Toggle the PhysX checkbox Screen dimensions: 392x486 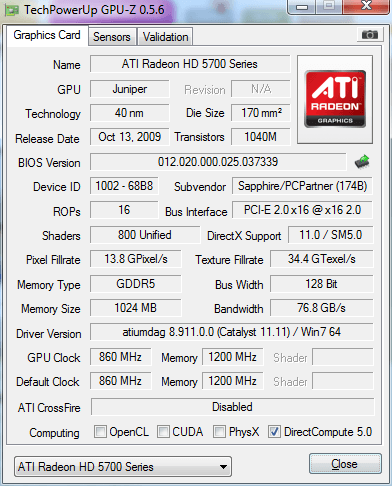click(219, 431)
